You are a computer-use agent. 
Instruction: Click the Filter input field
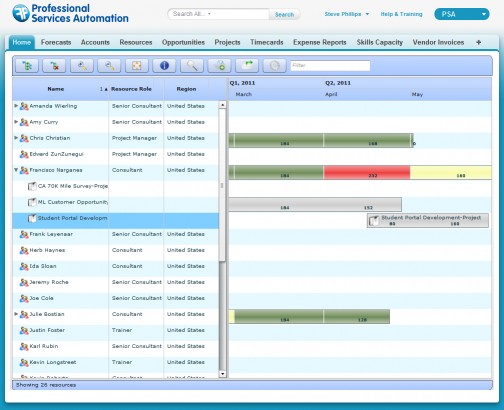click(x=330, y=66)
